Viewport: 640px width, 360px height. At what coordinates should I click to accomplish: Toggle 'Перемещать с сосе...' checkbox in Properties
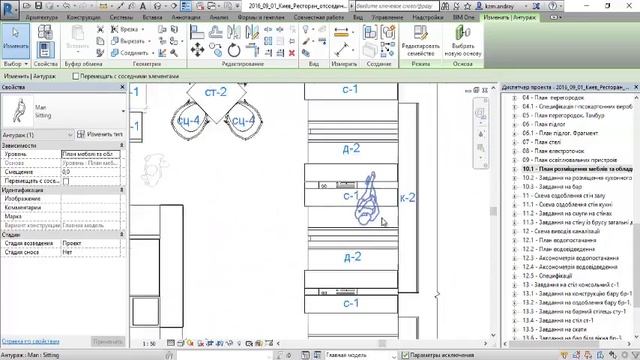coord(66,181)
